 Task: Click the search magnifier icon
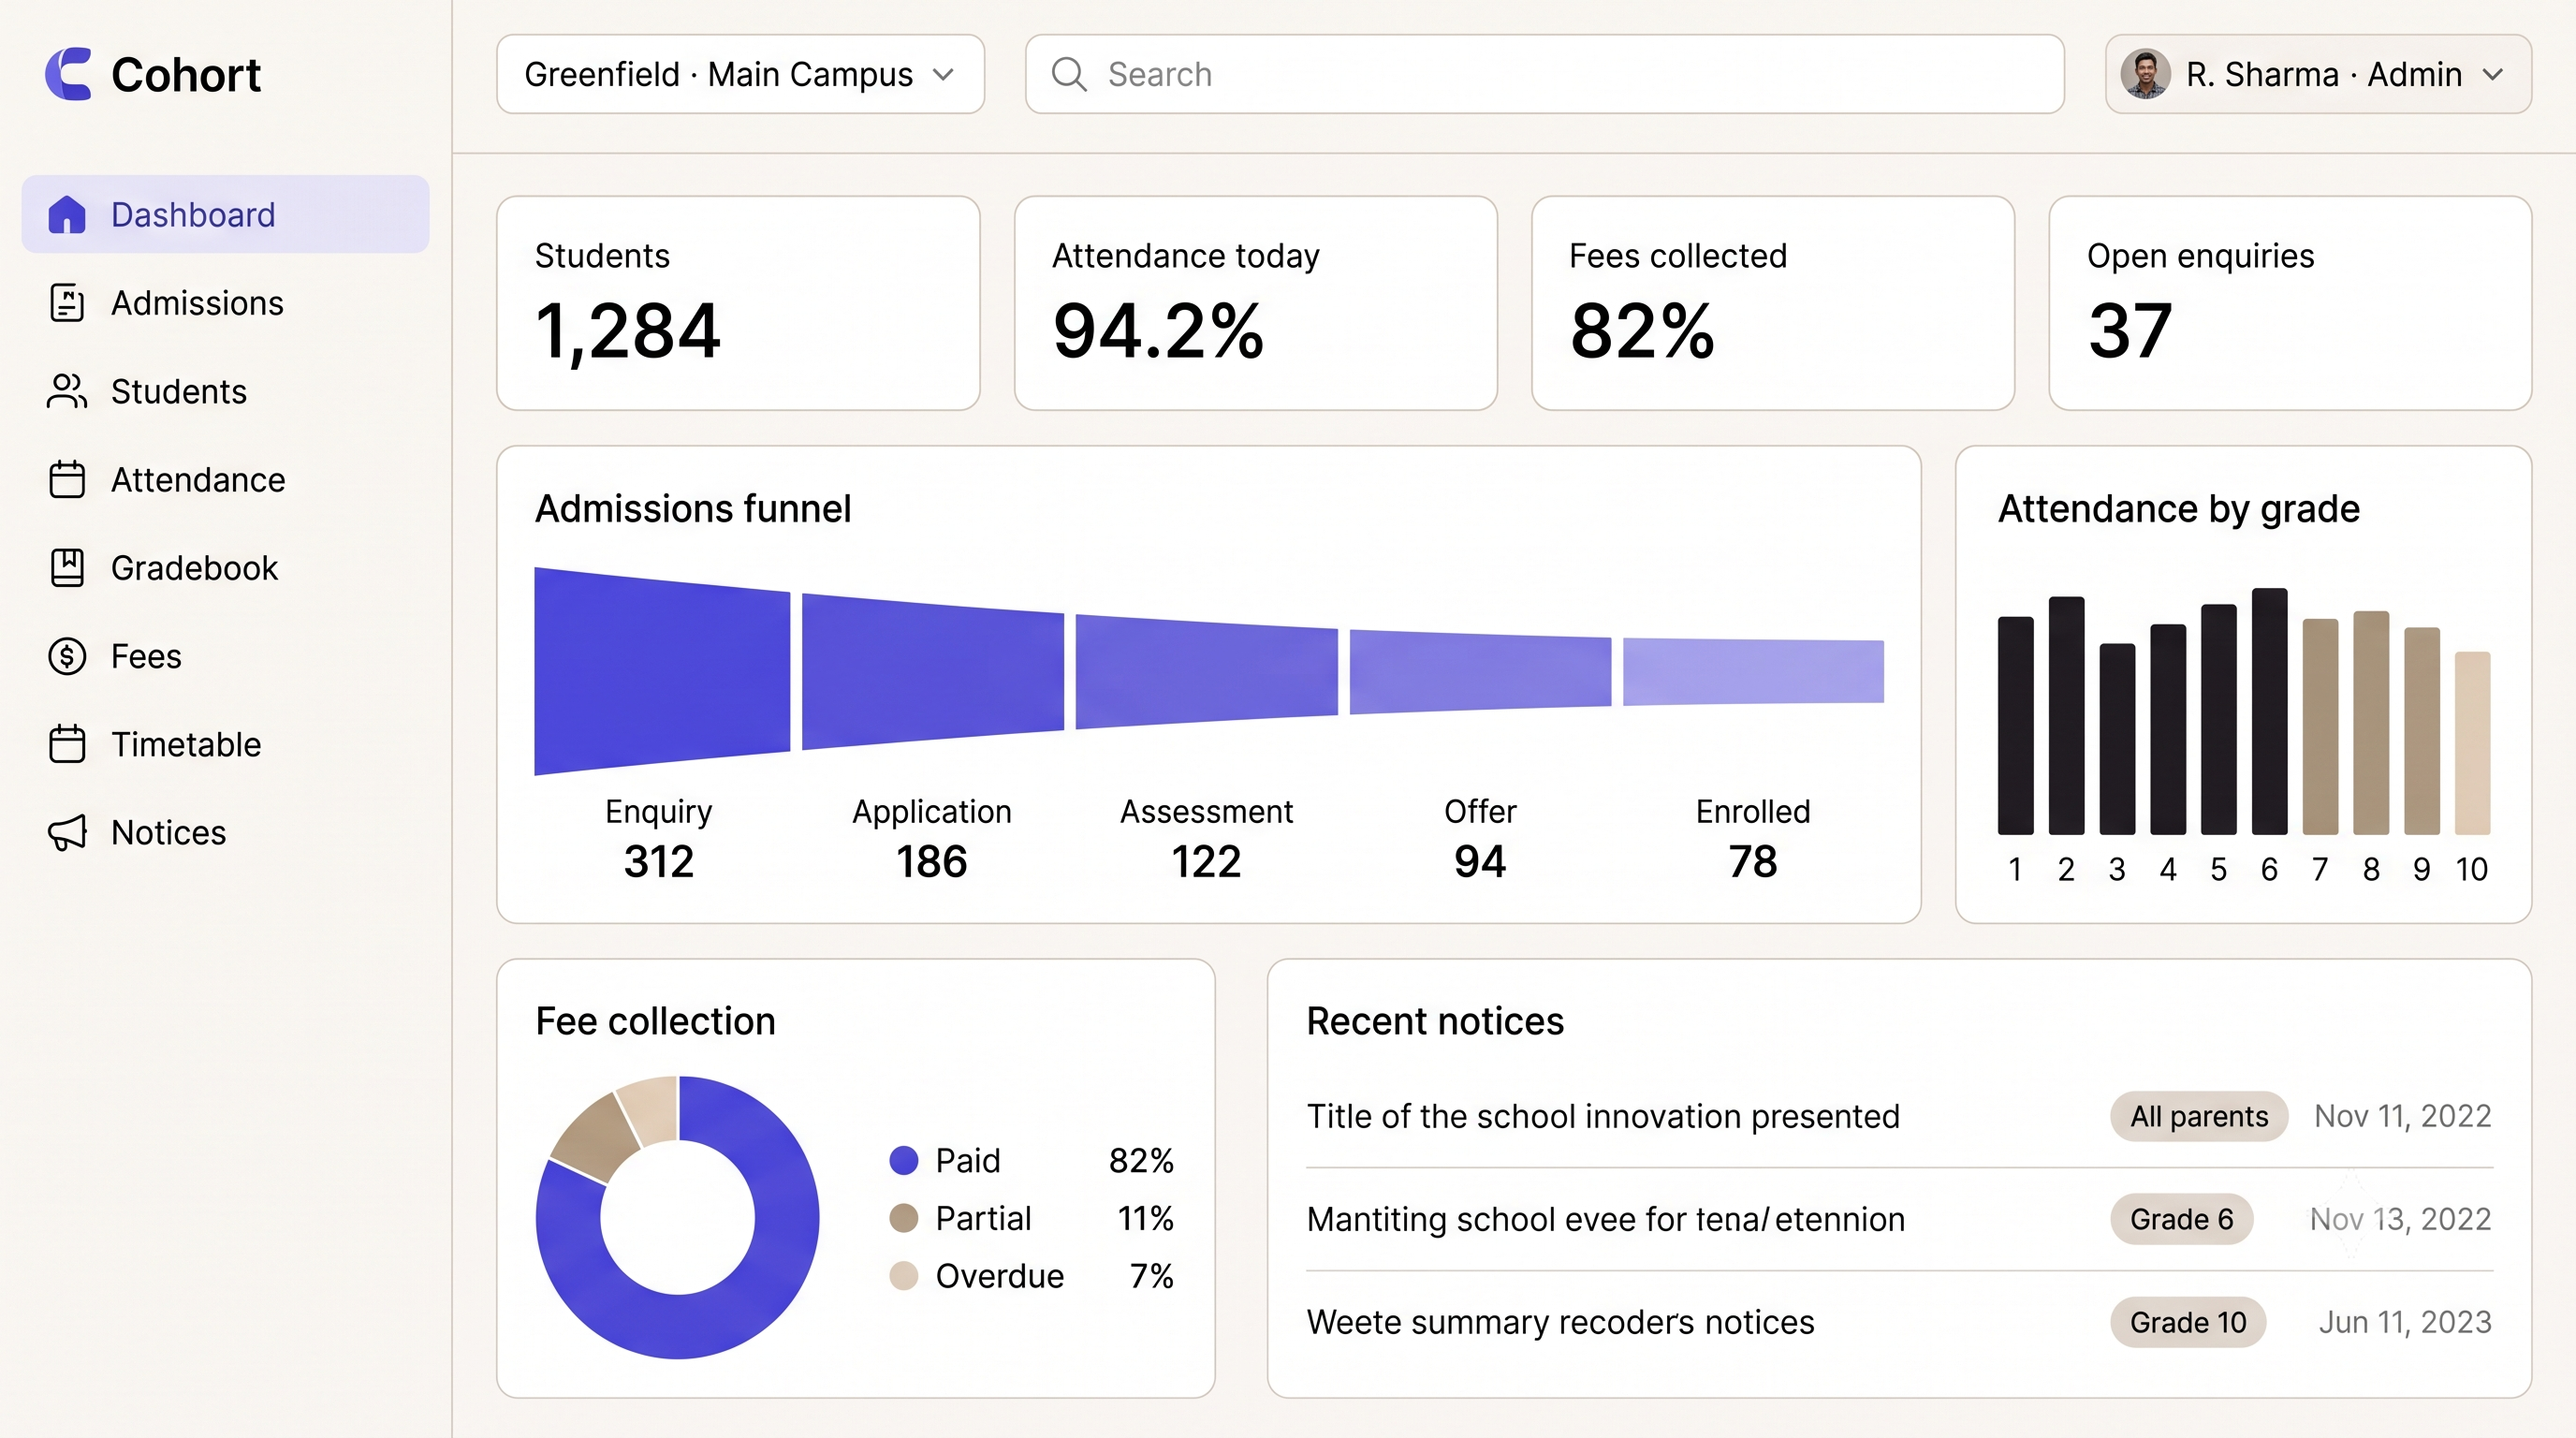click(1069, 74)
